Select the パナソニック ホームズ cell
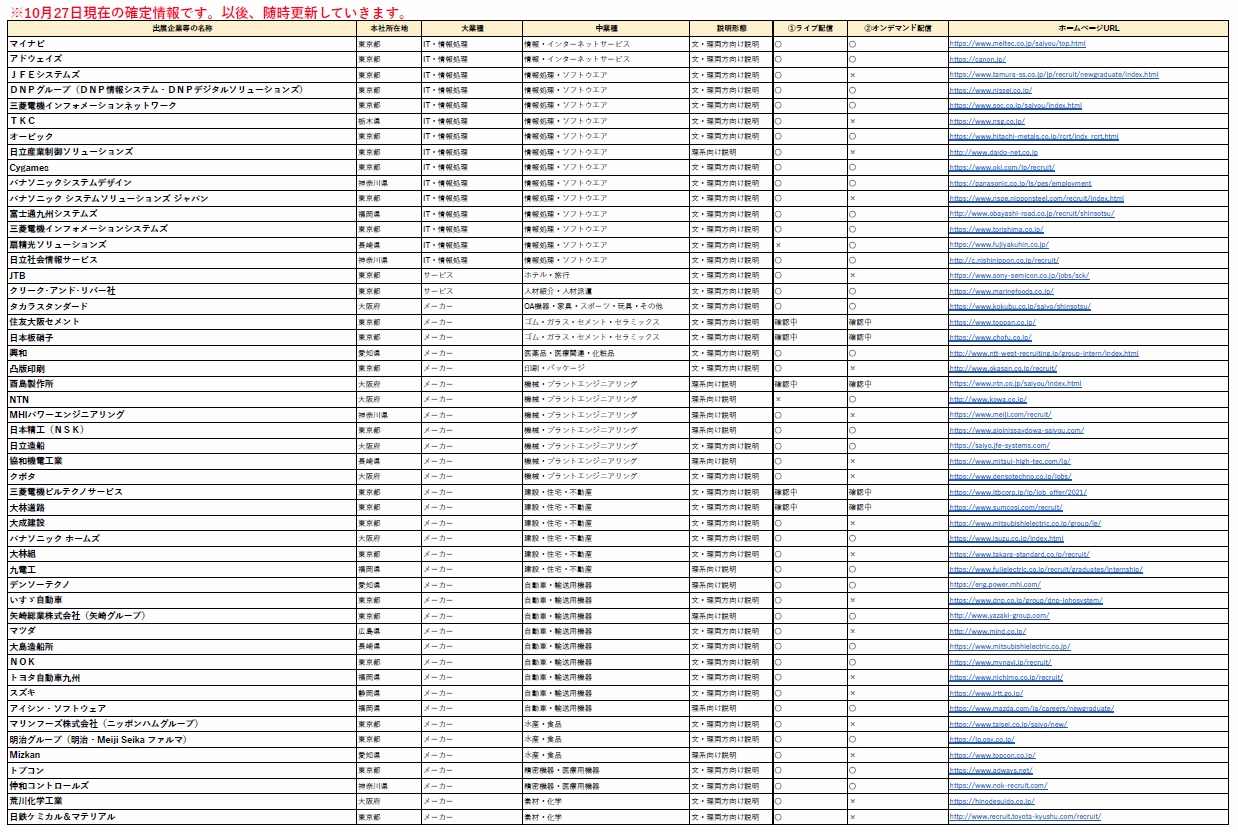 click(181, 539)
